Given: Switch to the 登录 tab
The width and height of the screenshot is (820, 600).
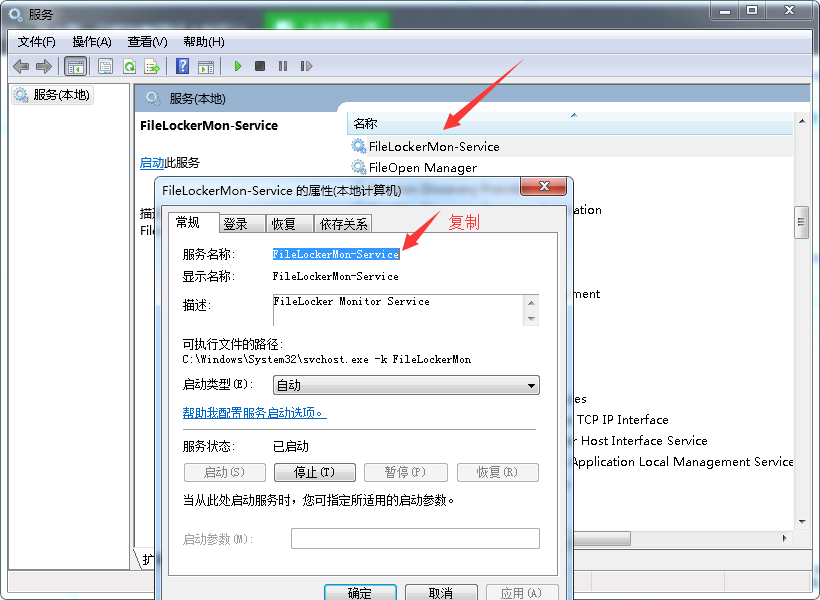Looking at the screenshot, I should click(x=236, y=224).
